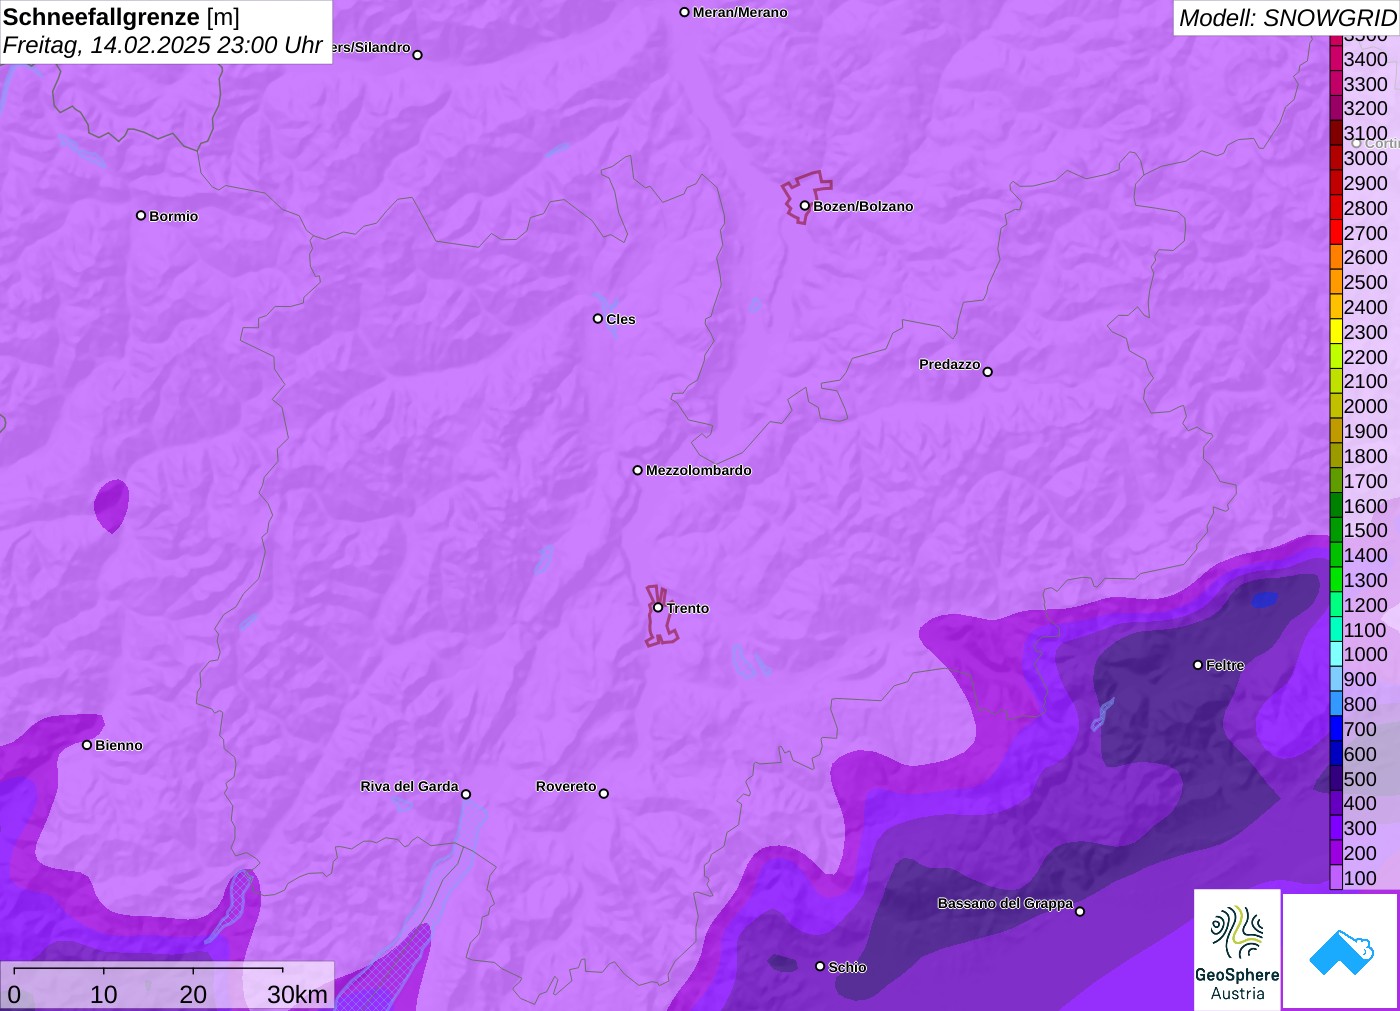The height and width of the screenshot is (1011, 1400).
Task: Pick the 1000 m legend color swatch
Action: (1336, 654)
